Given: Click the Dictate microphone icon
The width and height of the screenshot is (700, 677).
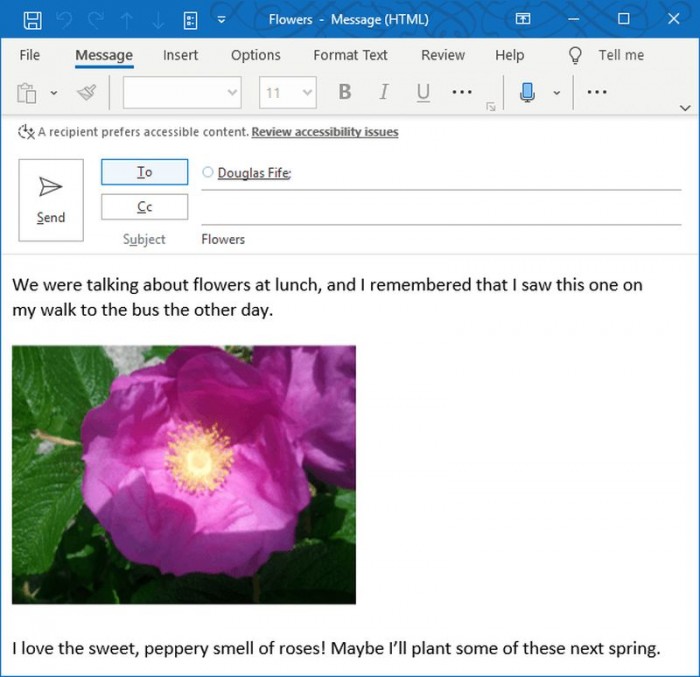Looking at the screenshot, I should coord(527,92).
